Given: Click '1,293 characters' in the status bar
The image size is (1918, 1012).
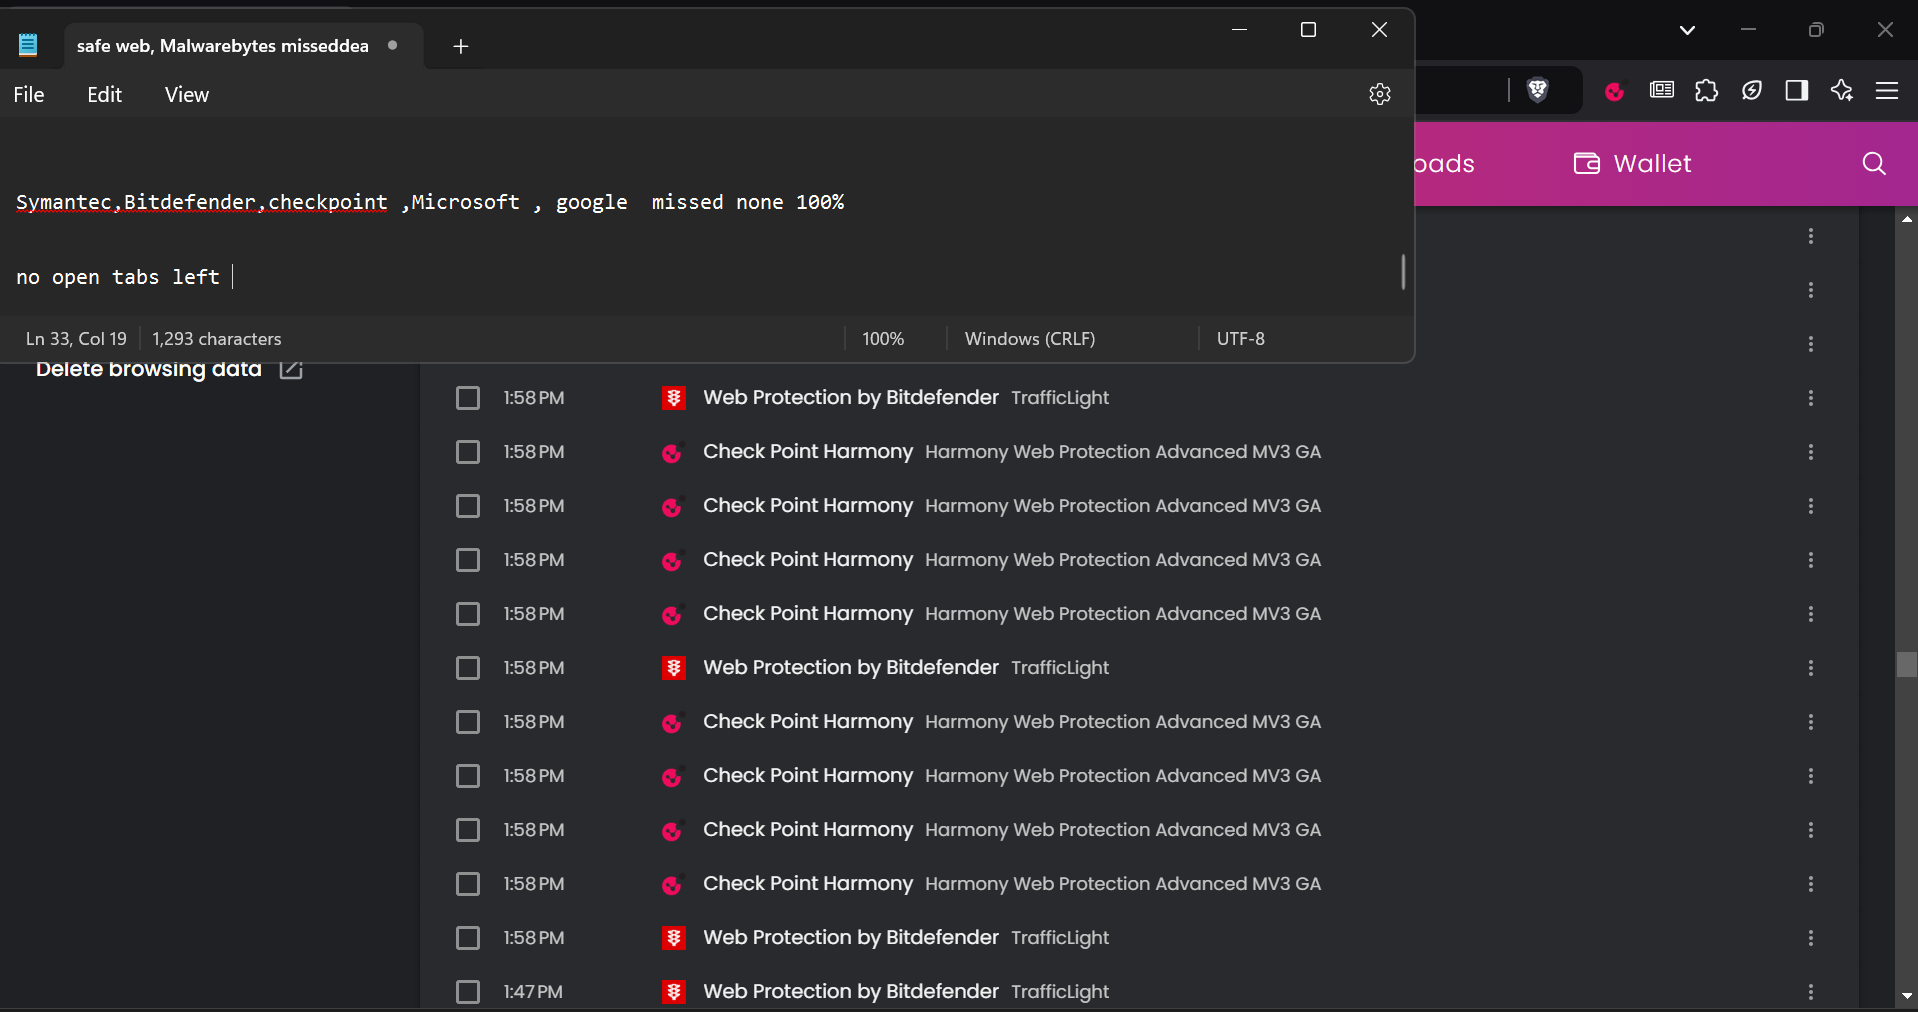Looking at the screenshot, I should click(x=217, y=339).
